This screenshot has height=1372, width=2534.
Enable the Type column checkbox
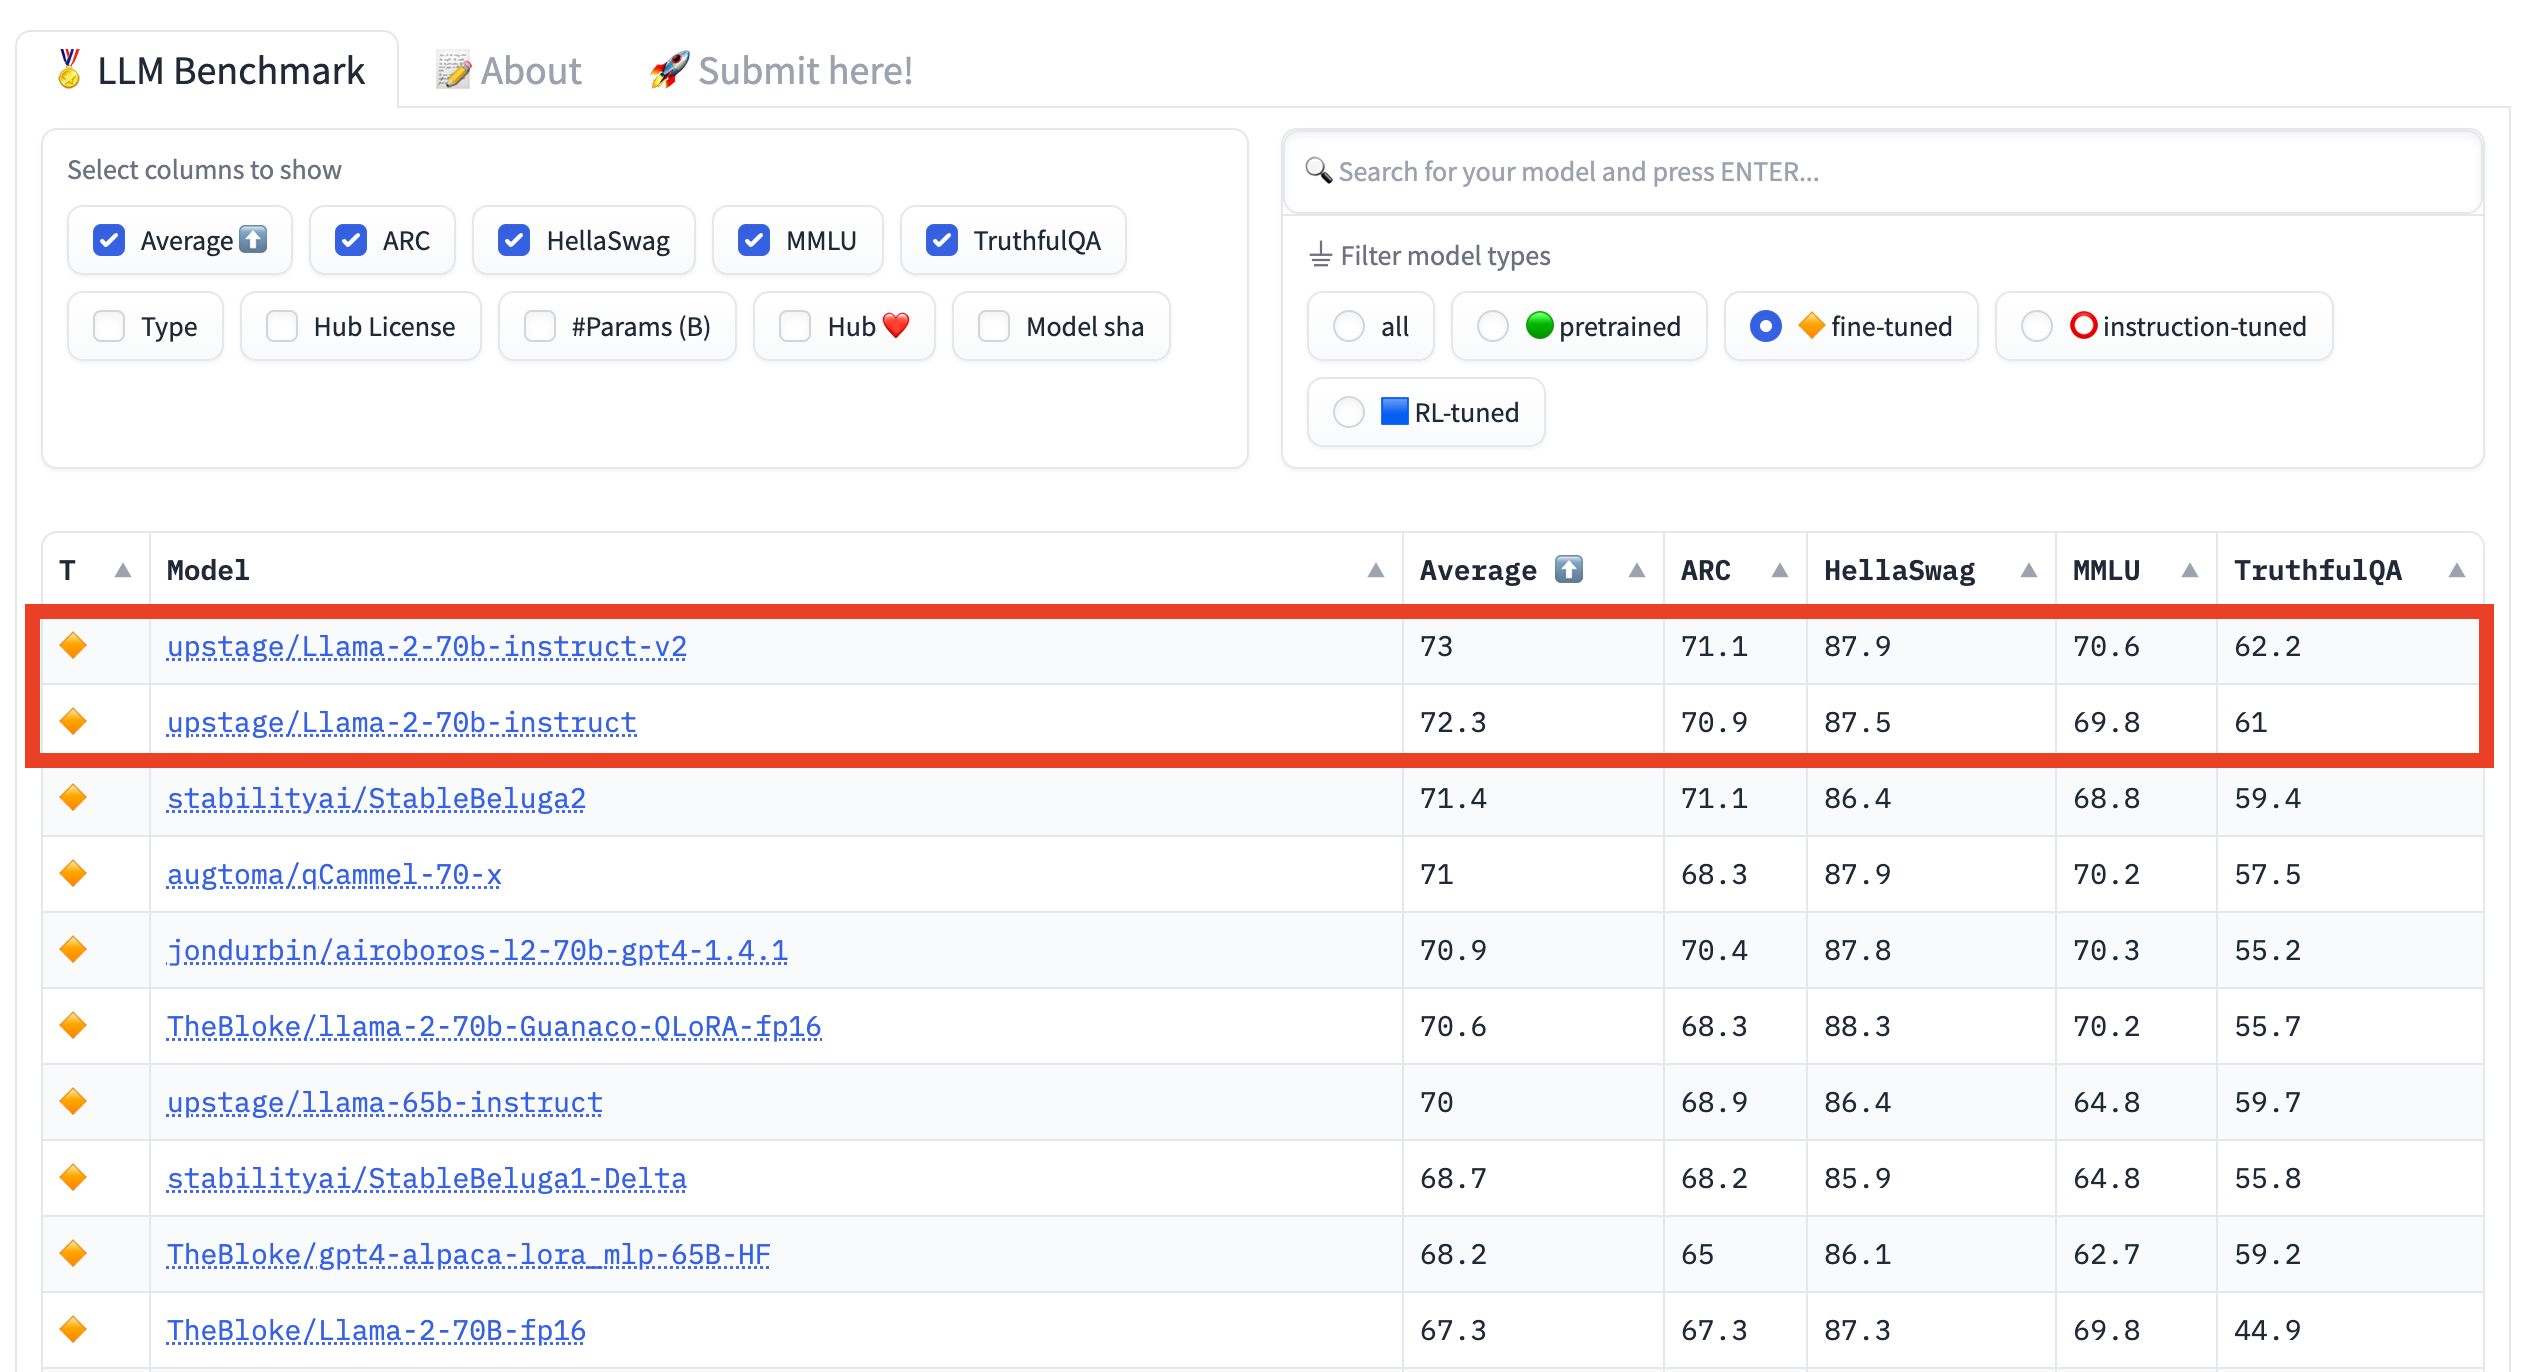109,326
